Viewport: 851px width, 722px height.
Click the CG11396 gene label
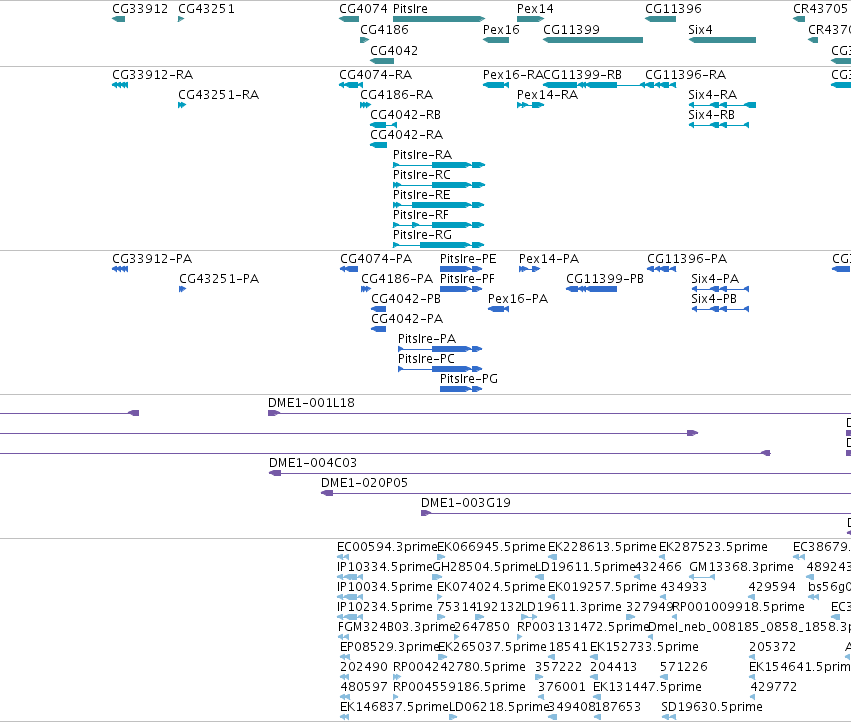click(x=673, y=9)
